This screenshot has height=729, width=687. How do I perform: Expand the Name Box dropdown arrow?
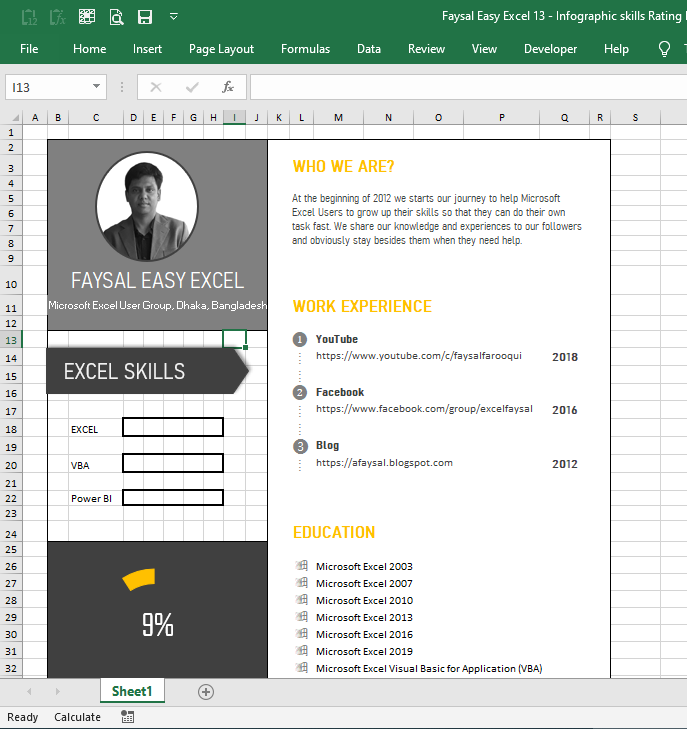(x=96, y=86)
